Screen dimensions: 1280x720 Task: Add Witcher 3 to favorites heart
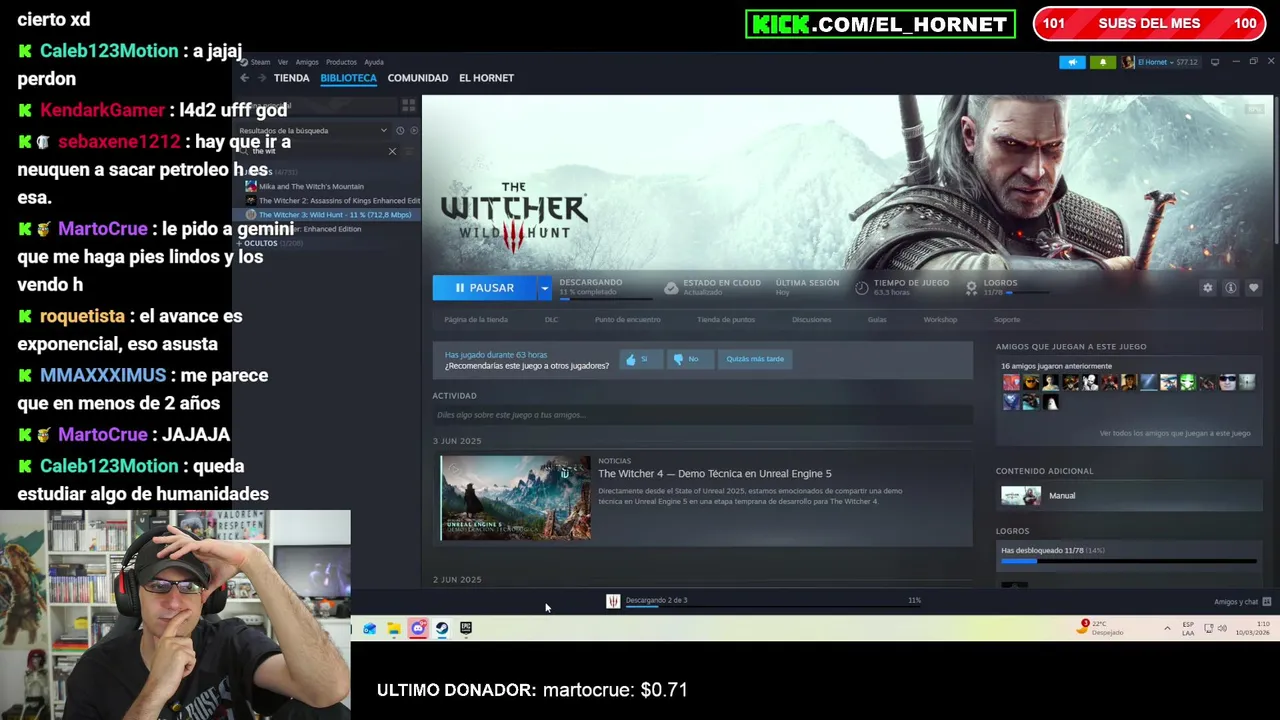coord(1254,288)
